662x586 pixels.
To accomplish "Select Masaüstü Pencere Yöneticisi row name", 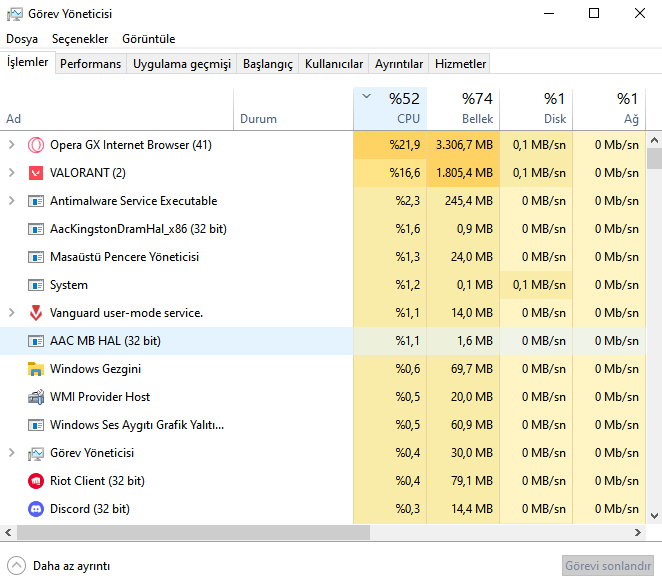I will (x=124, y=257).
